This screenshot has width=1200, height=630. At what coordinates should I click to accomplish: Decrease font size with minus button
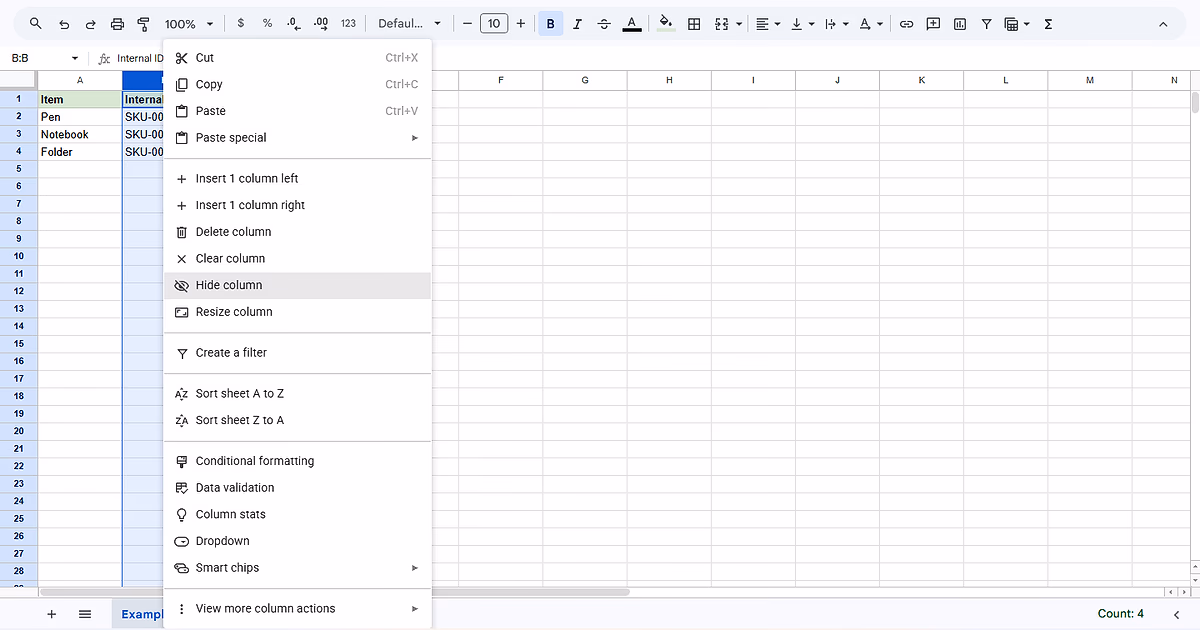pyautogui.click(x=467, y=23)
